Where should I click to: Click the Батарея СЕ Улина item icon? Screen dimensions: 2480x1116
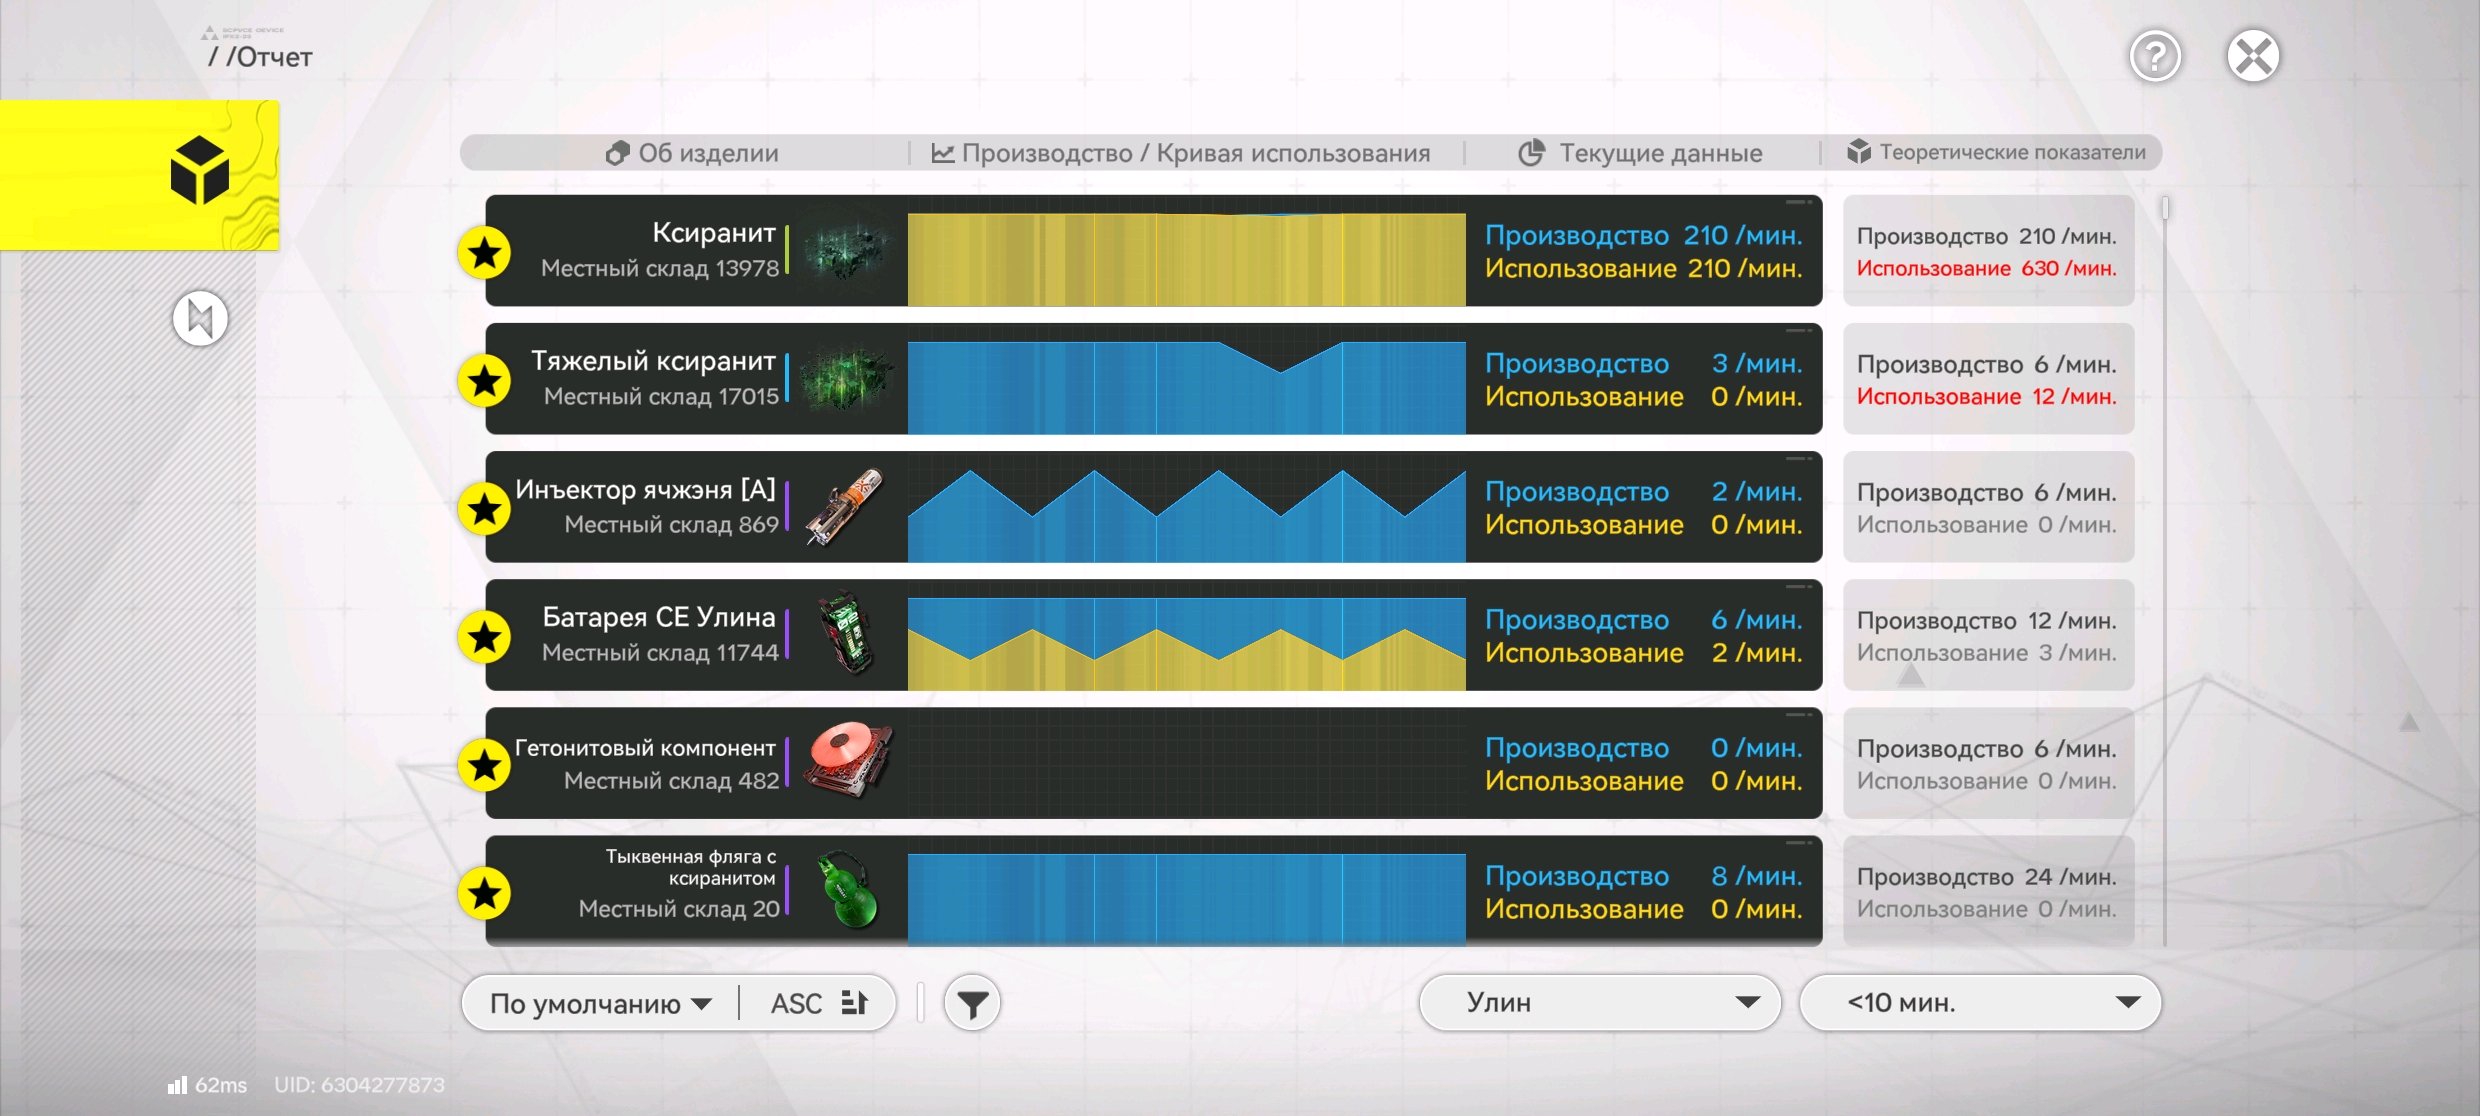tap(847, 635)
